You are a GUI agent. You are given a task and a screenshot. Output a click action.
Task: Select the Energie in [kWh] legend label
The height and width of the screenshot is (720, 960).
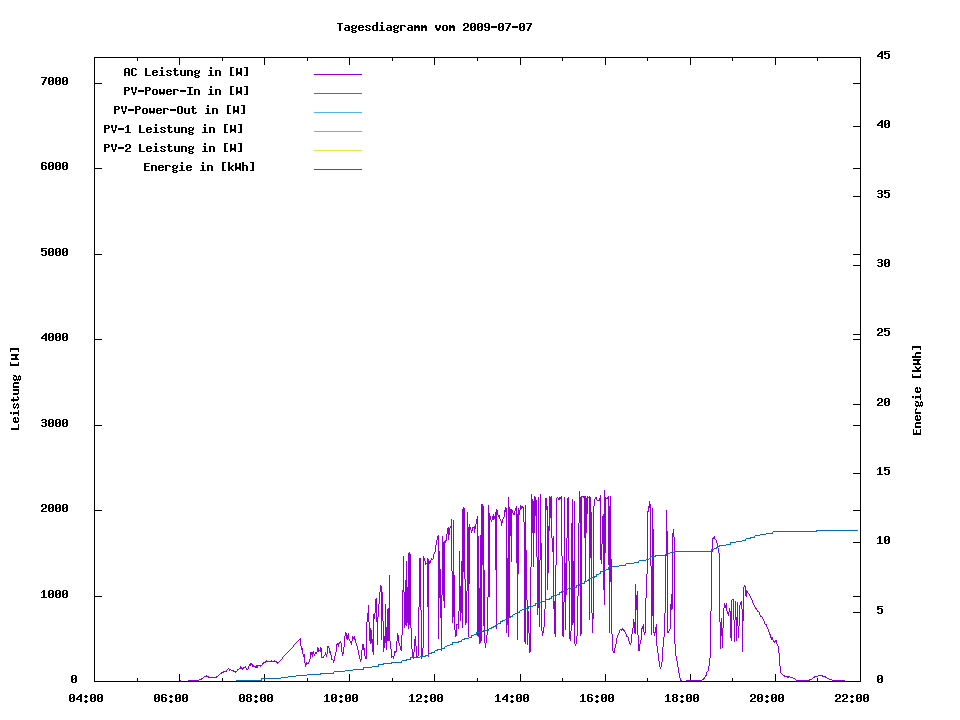pyautogui.click(x=199, y=167)
